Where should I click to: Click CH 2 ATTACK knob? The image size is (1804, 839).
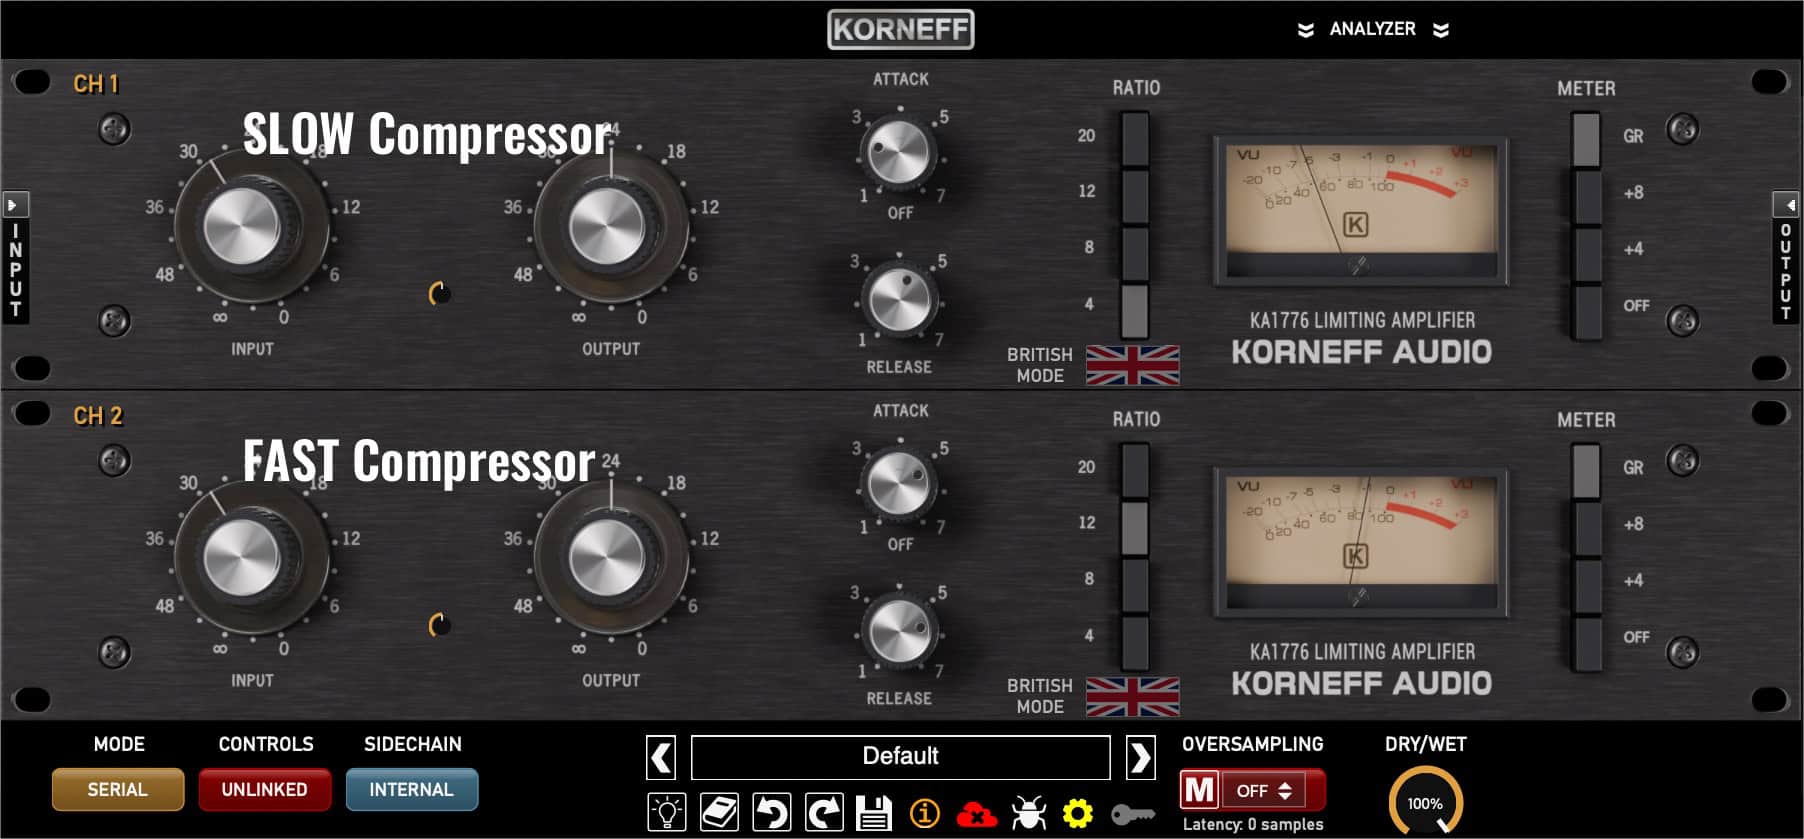[898, 484]
